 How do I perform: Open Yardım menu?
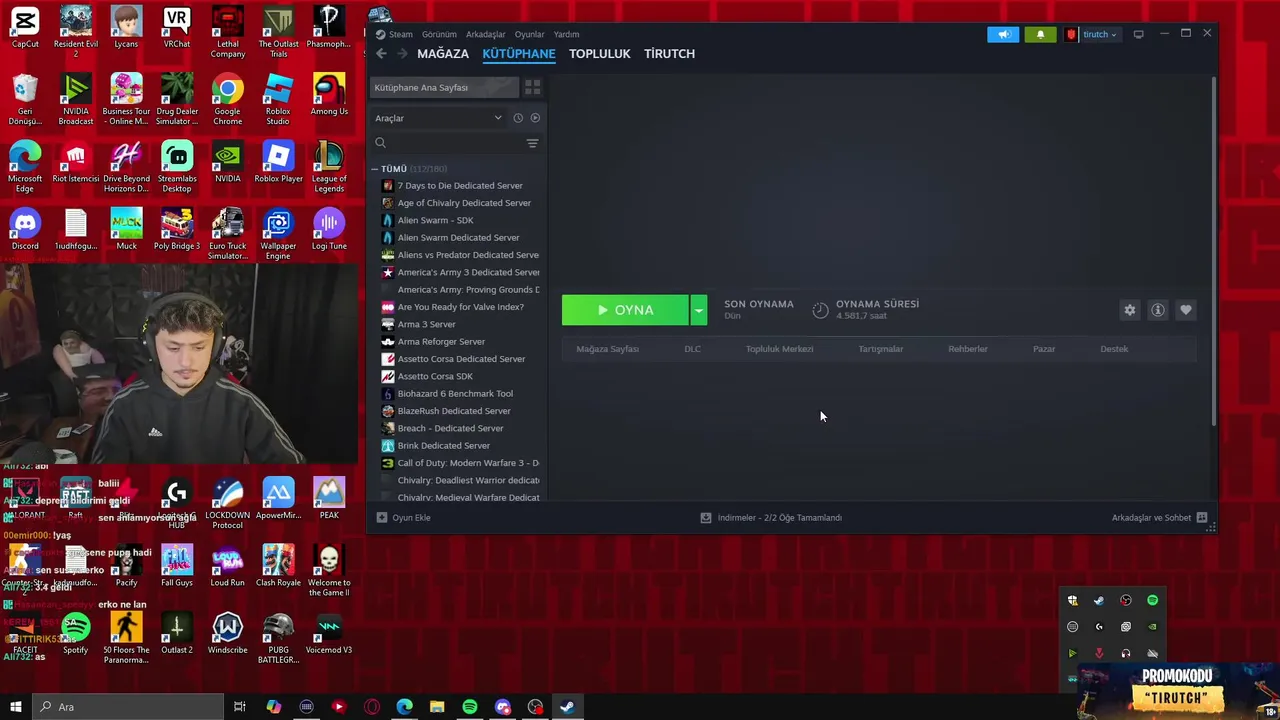click(x=566, y=34)
